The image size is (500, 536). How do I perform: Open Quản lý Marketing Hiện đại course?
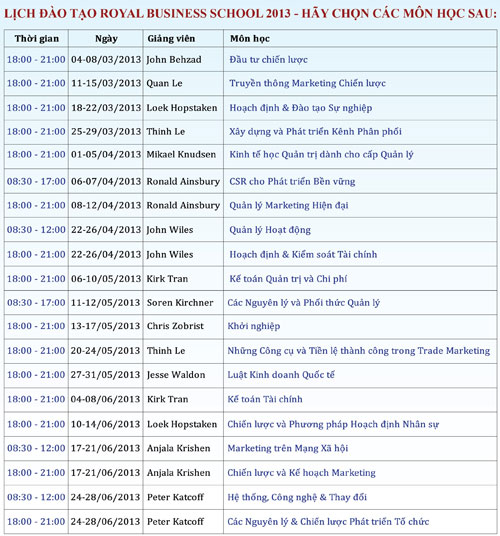click(x=288, y=205)
